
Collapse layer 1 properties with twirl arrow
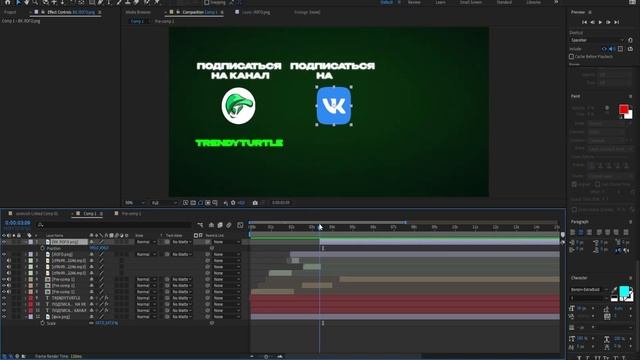coord(26,242)
